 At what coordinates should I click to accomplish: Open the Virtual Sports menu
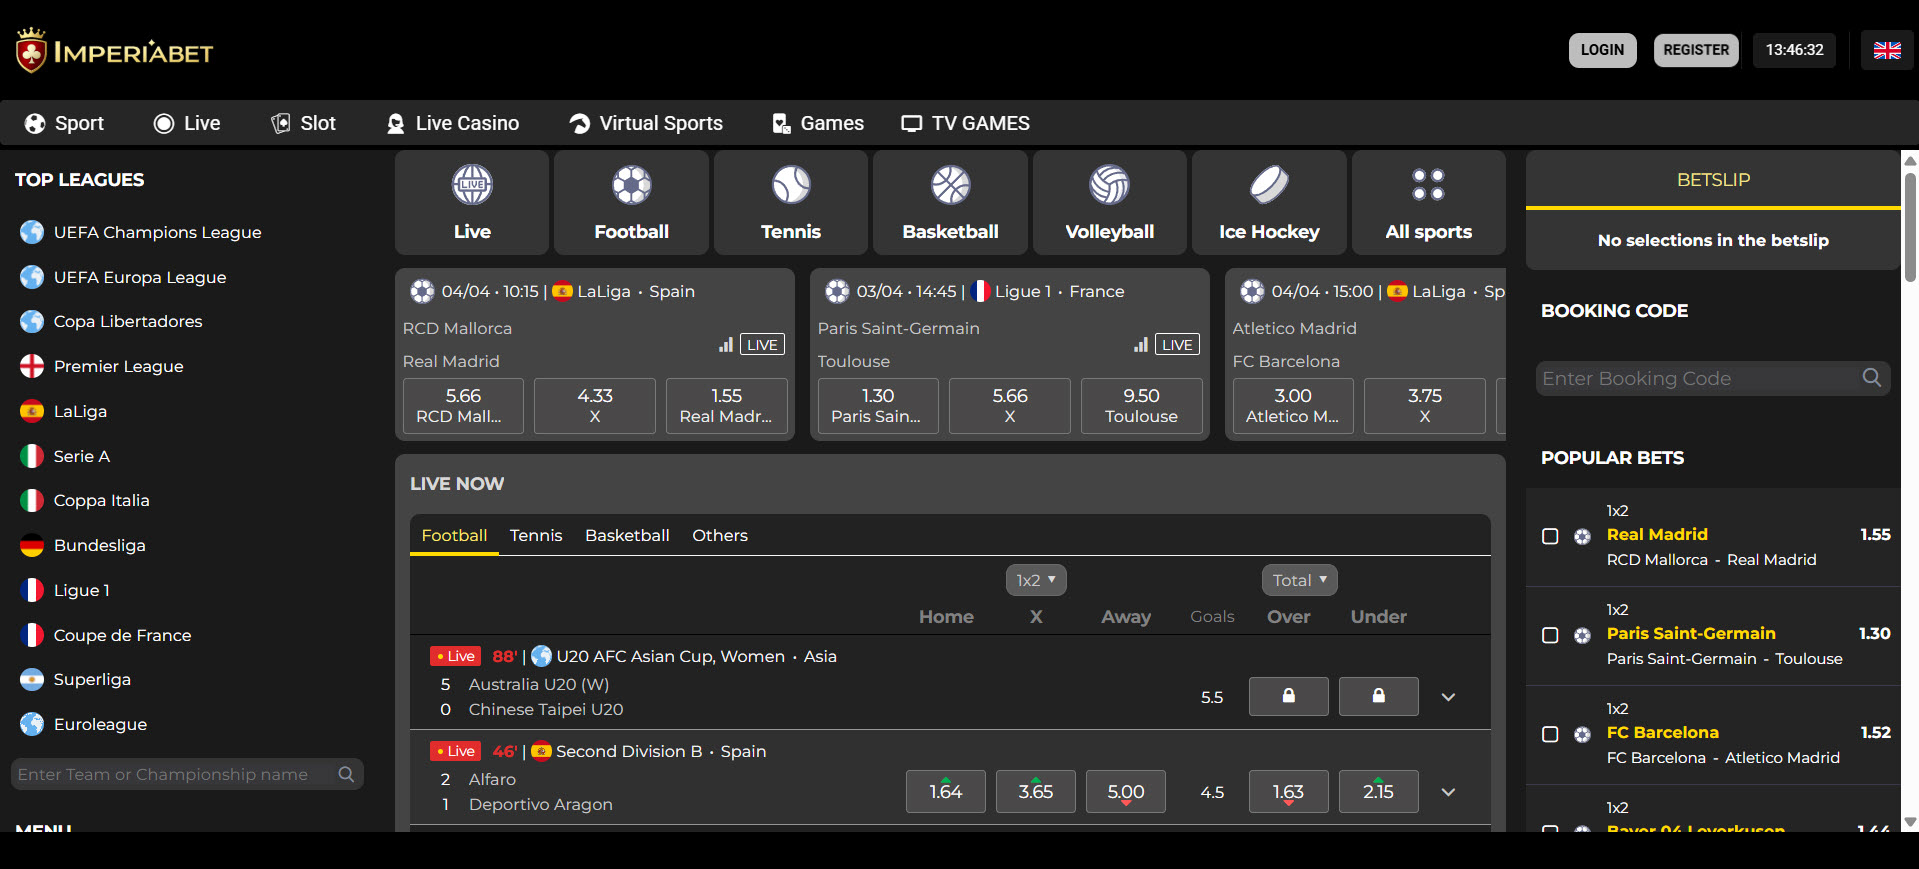[646, 123]
